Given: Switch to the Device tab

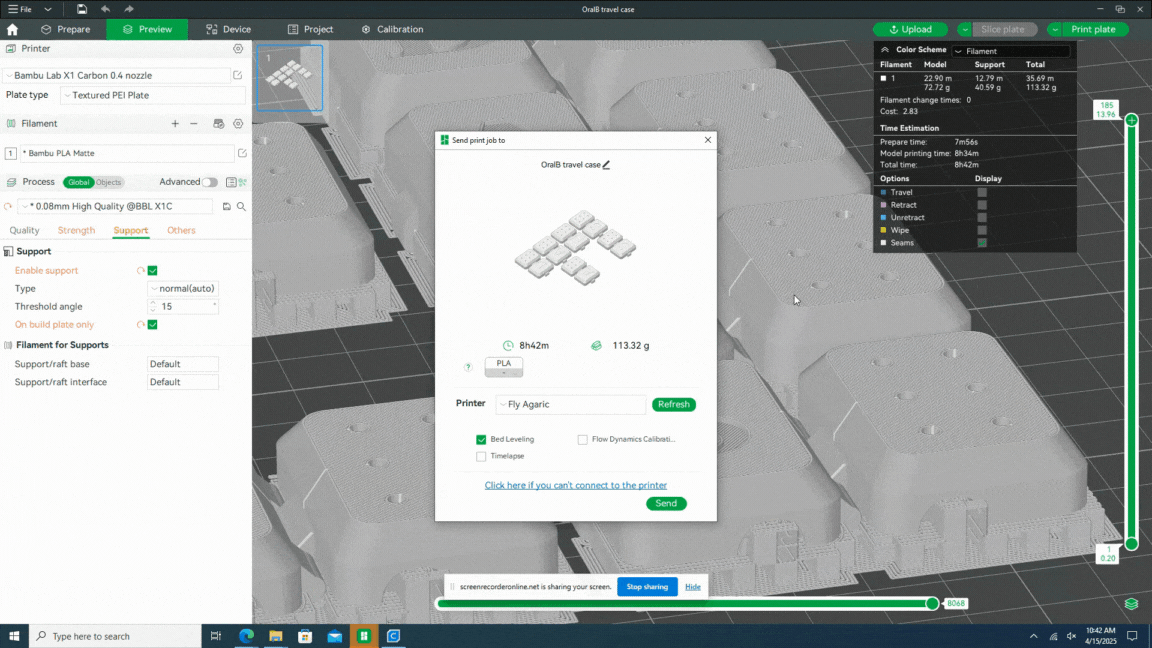Looking at the screenshot, I should (x=228, y=29).
